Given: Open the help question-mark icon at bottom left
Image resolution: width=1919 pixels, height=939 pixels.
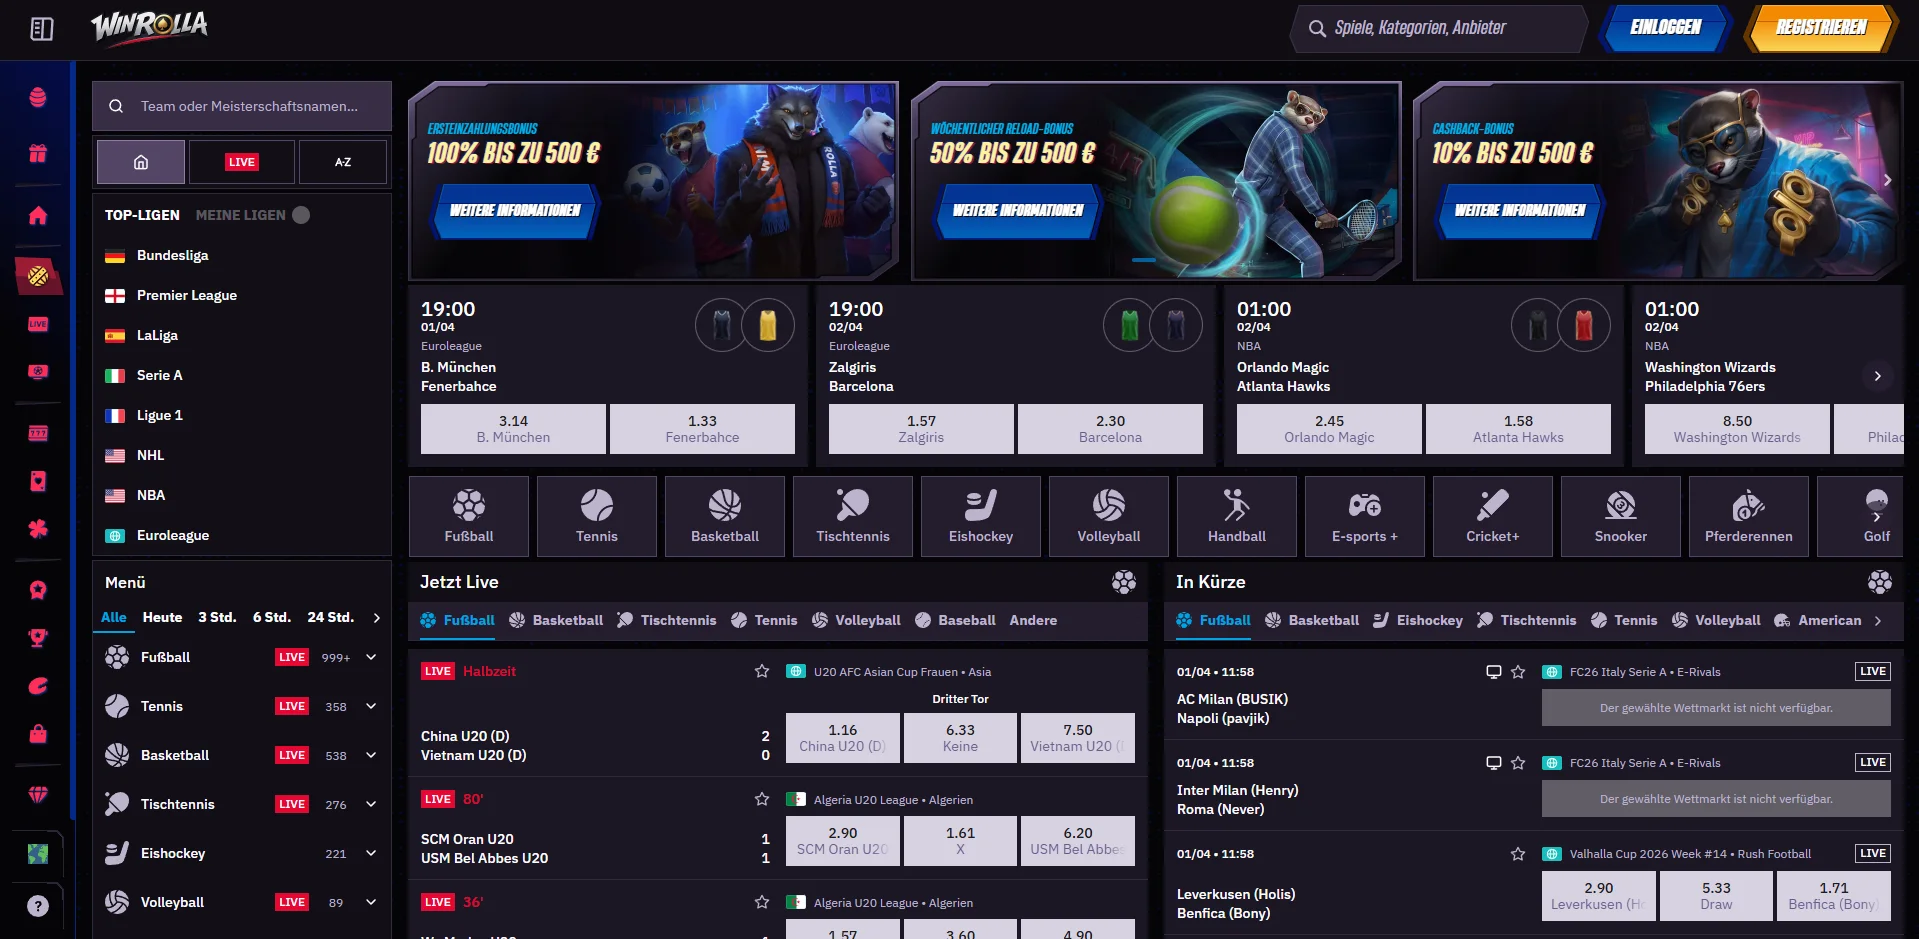Looking at the screenshot, I should [37, 906].
